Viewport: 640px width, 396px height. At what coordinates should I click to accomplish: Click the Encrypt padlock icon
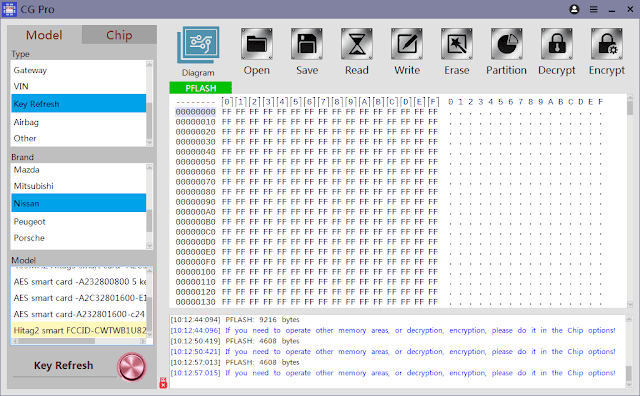(x=607, y=44)
